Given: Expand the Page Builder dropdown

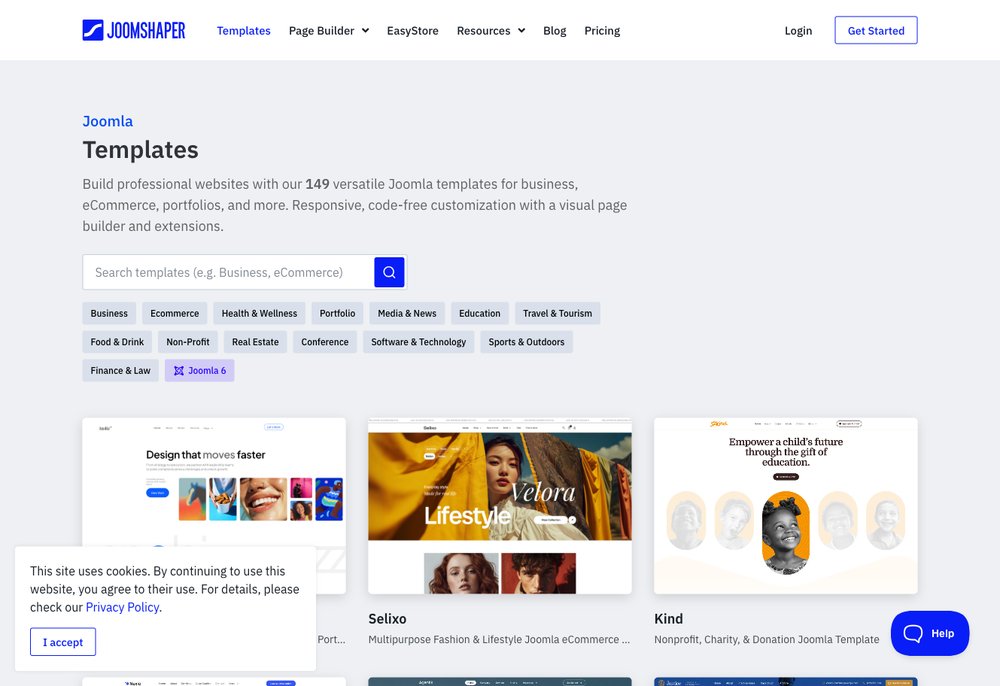Looking at the screenshot, I should tap(329, 31).
